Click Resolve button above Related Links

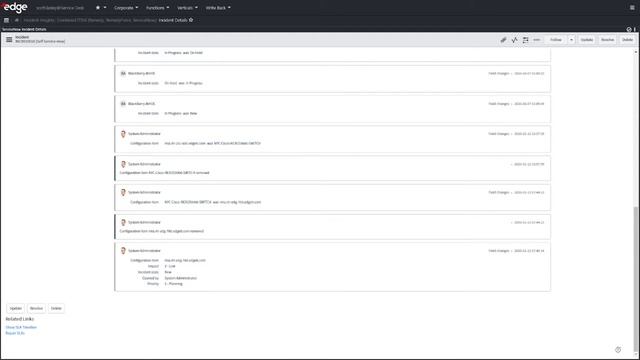[x=36, y=308]
